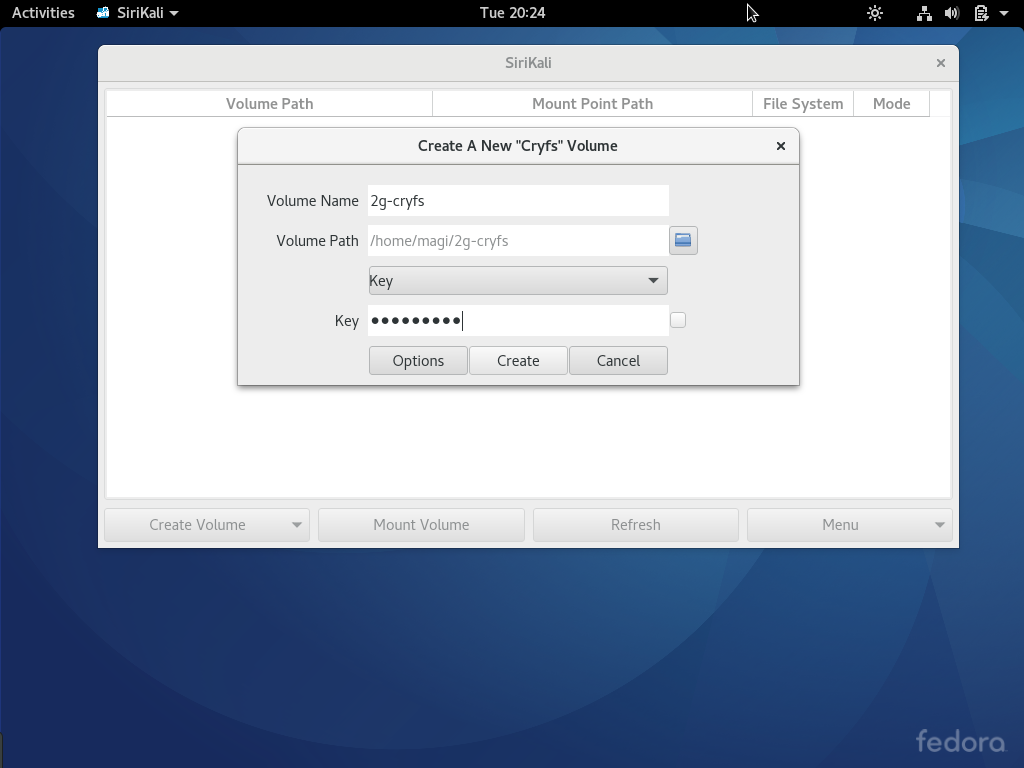Click the Refresh button
The height and width of the screenshot is (768, 1024).
(x=635, y=525)
